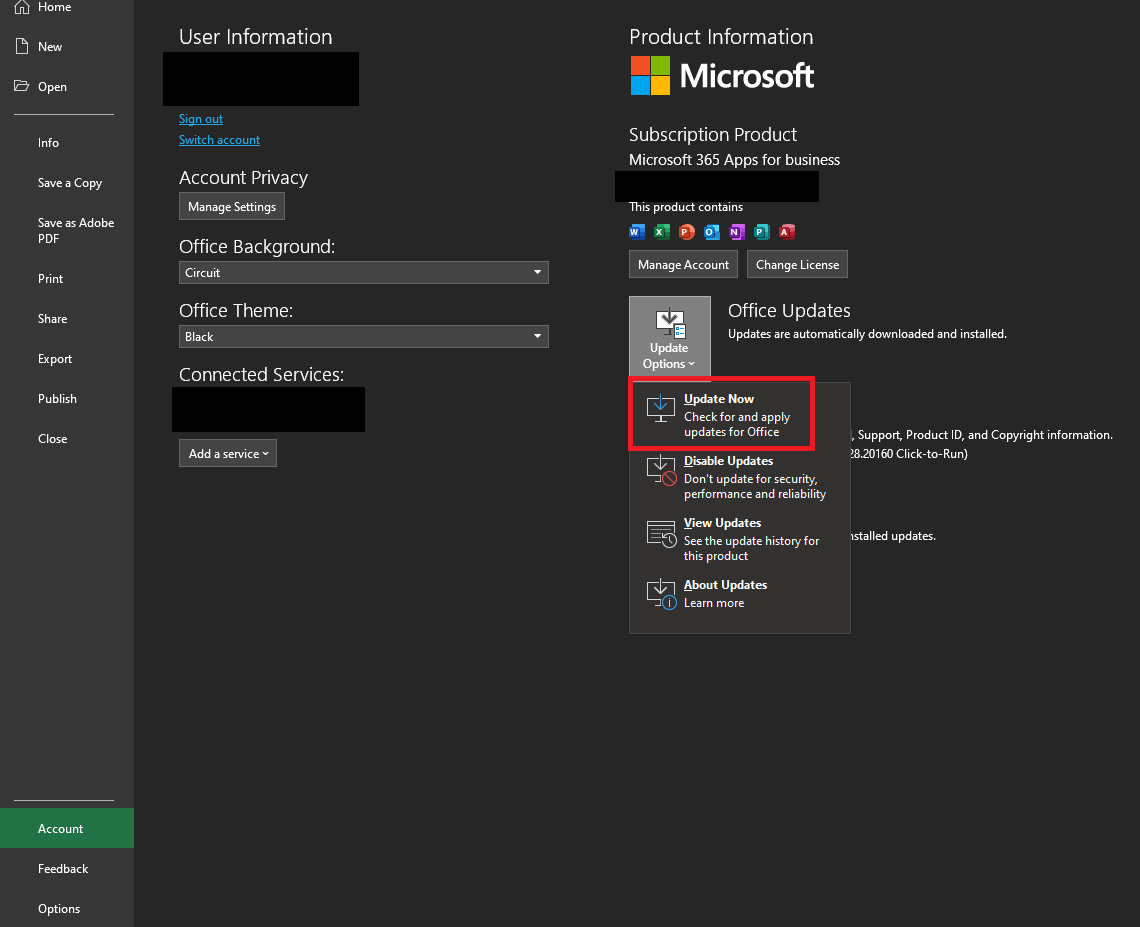Select the Account tab in sidebar
Viewport: 1140px width, 927px height.
click(67, 828)
